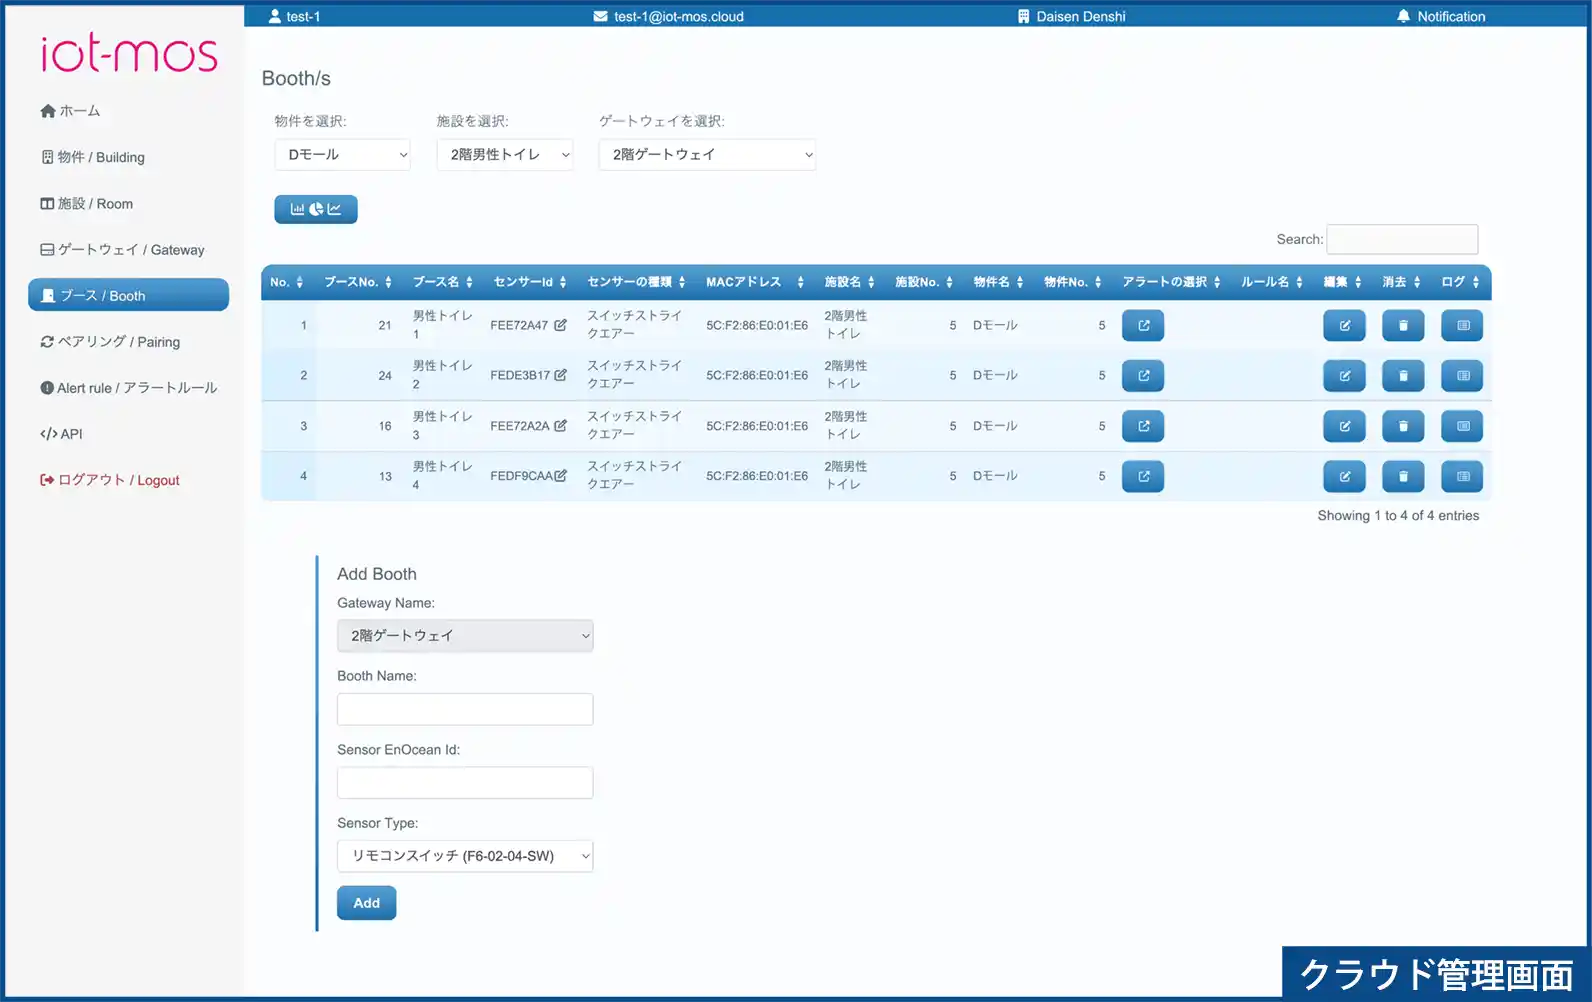The height and width of the screenshot is (1002, 1592).
Task: Edit booth row with sensor FEDF9CAA
Action: click(1344, 476)
